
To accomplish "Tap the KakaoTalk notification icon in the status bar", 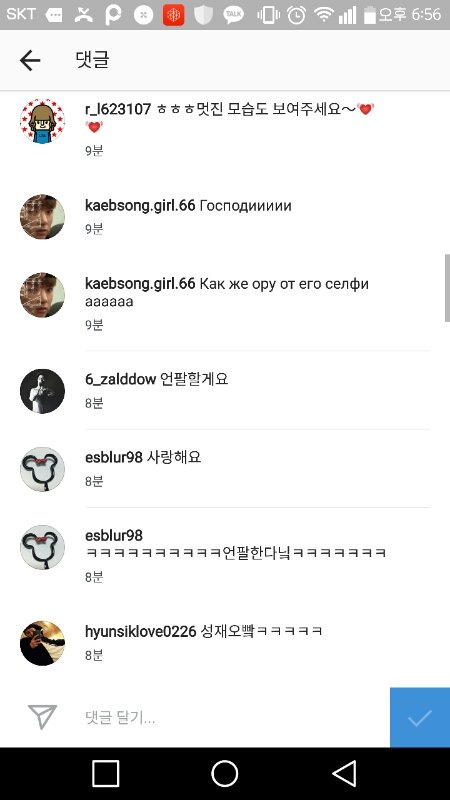I will coord(233,15).
